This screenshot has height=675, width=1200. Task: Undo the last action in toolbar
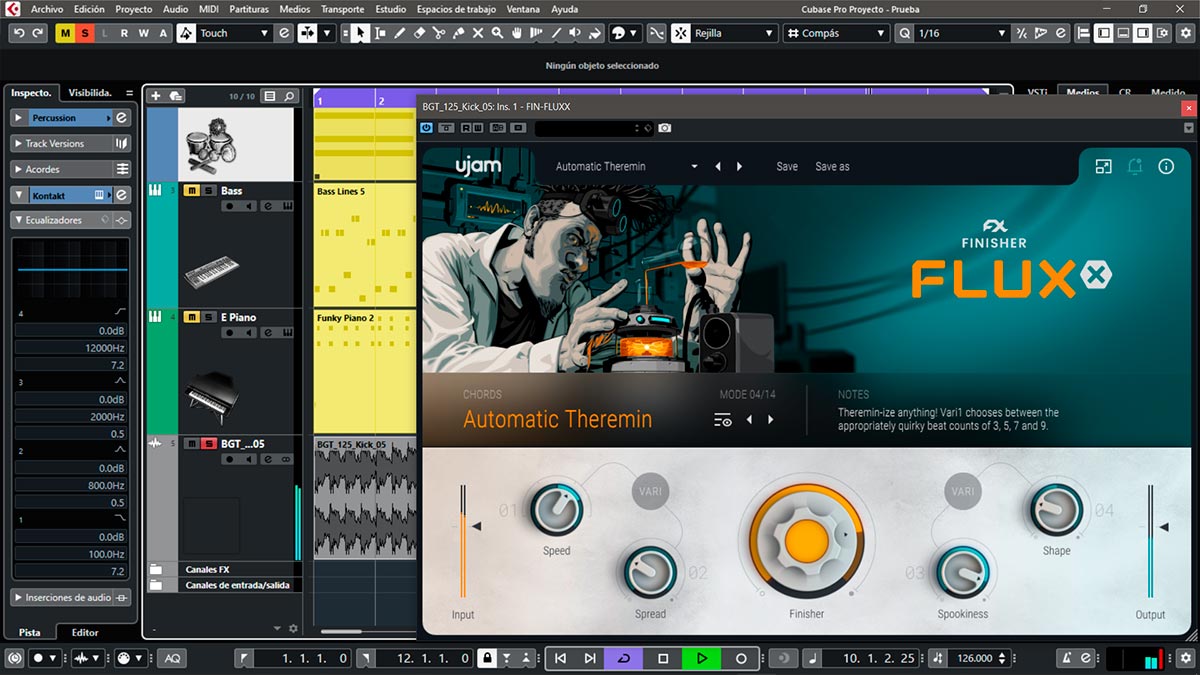19,33
